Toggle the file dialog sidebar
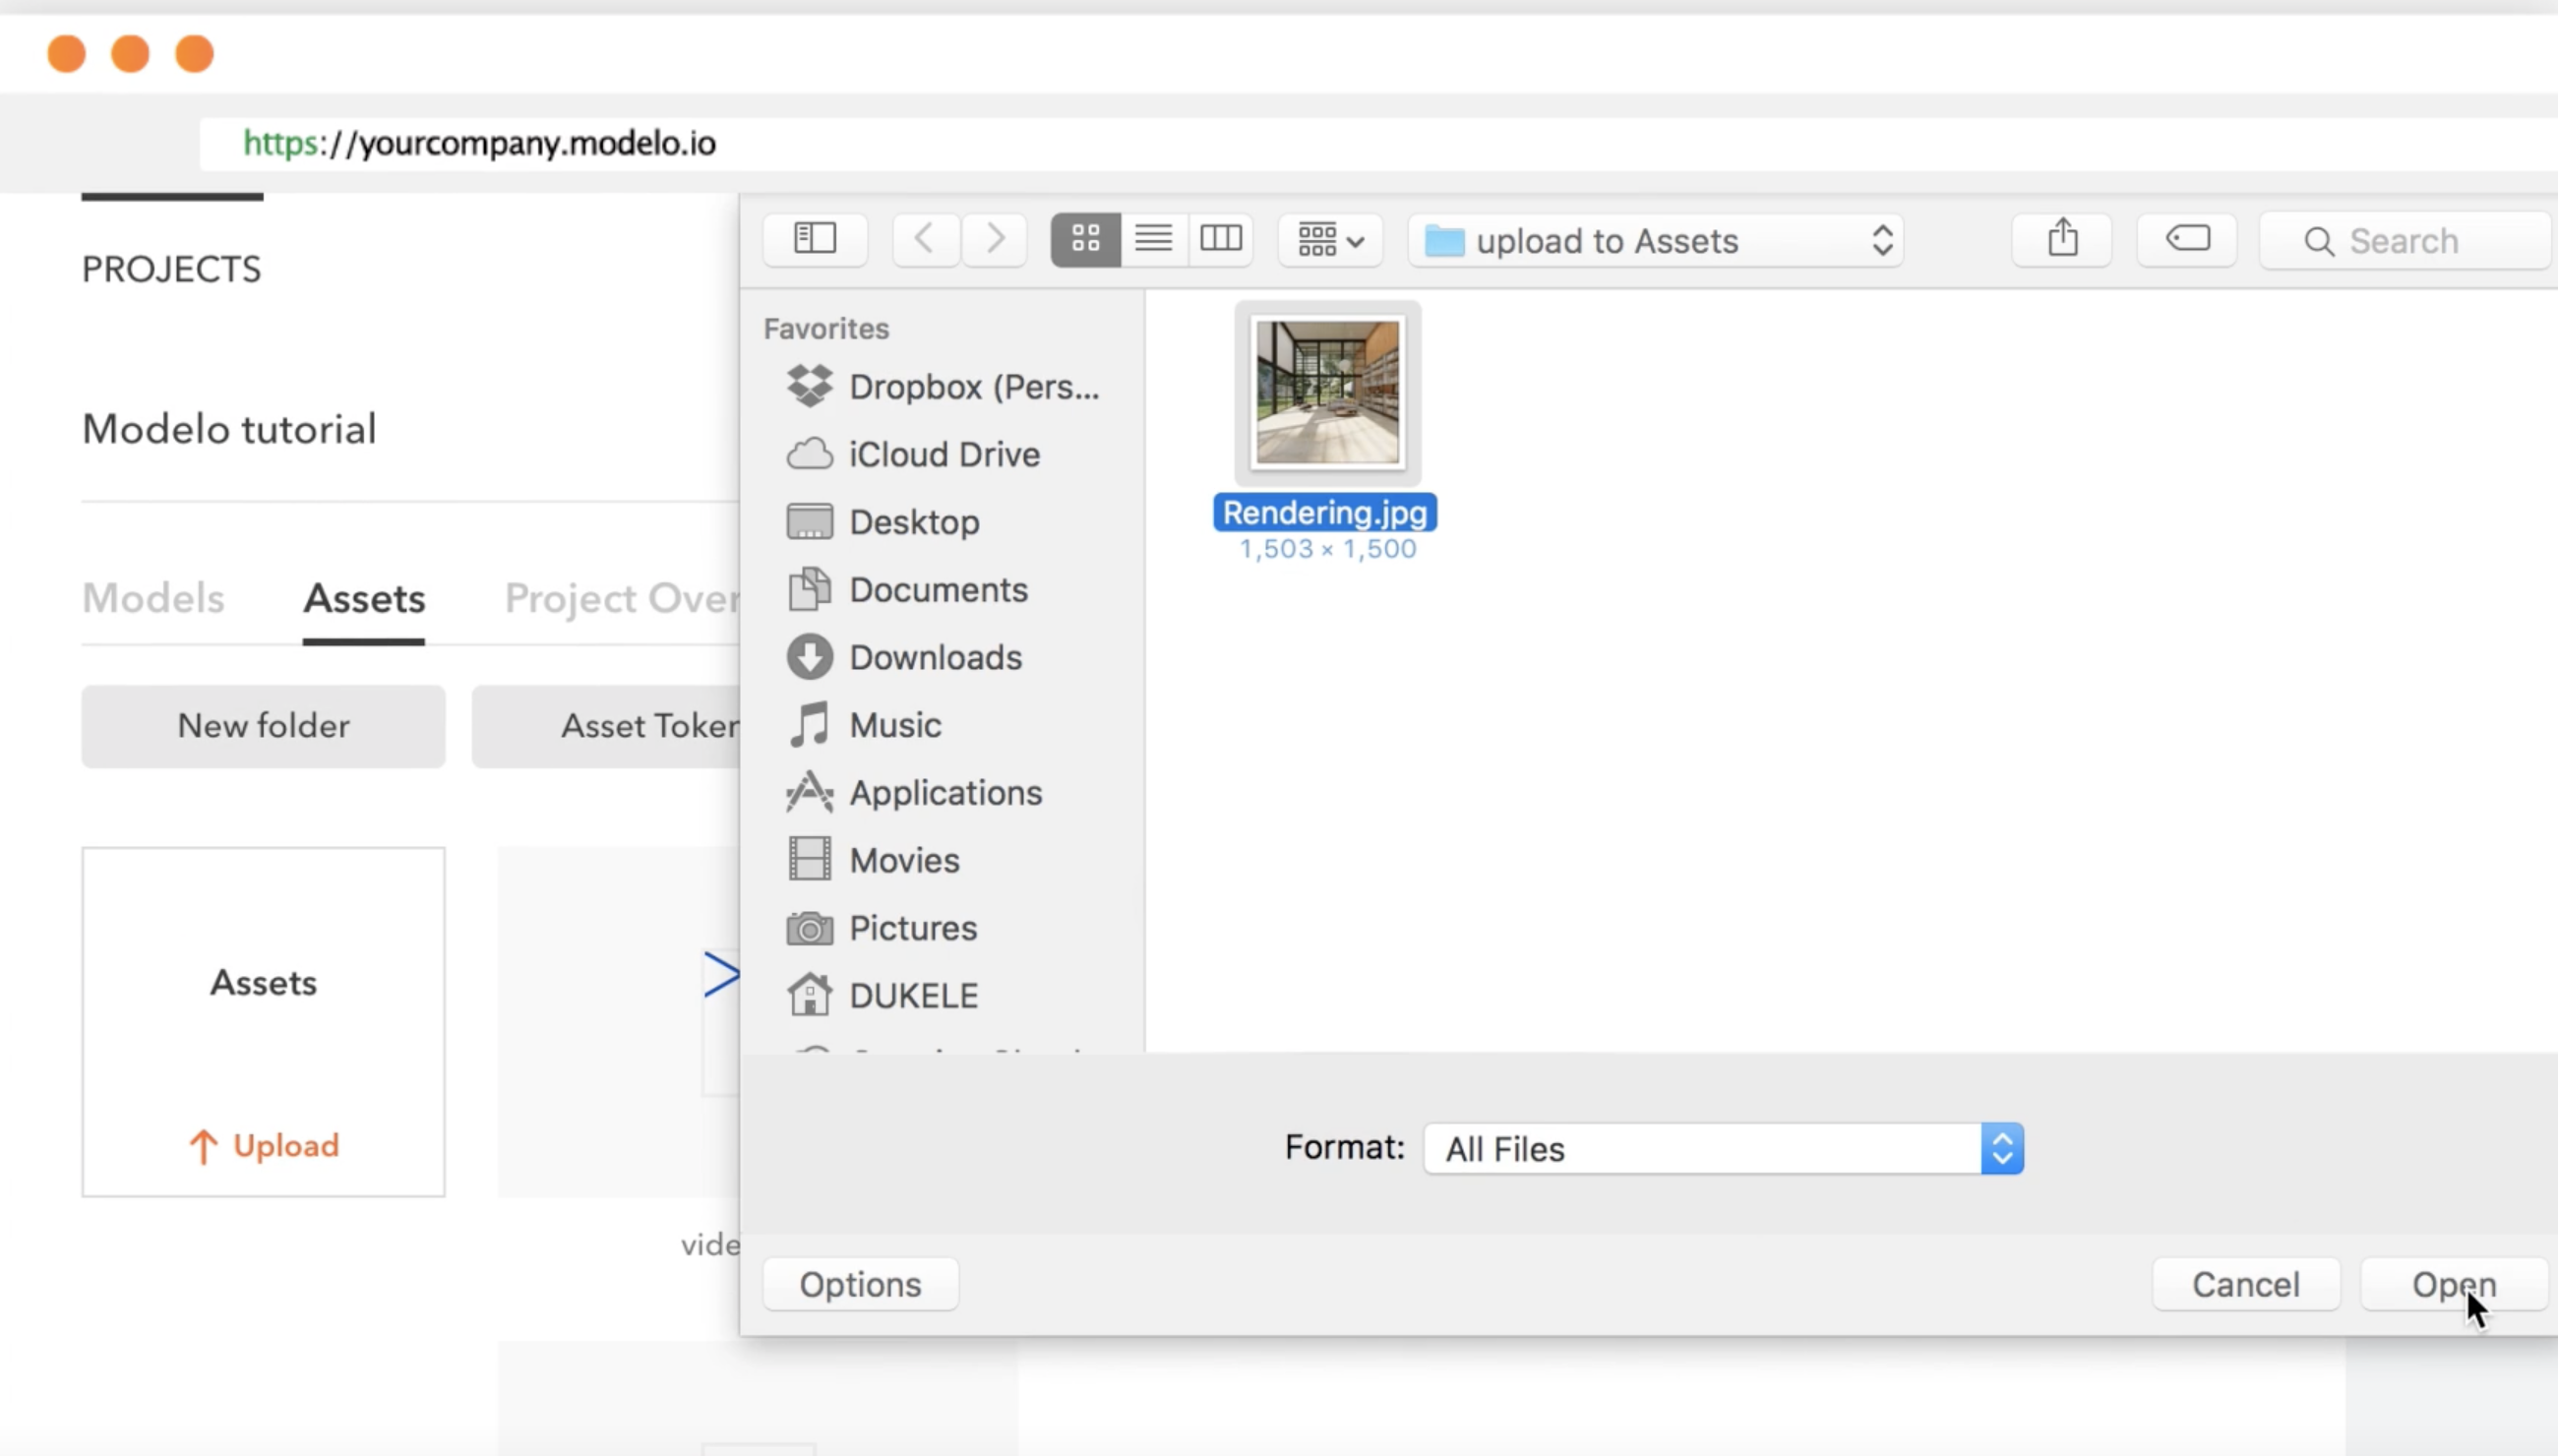The height and width of the screenshot is (1456, 2558). (814, 239)
